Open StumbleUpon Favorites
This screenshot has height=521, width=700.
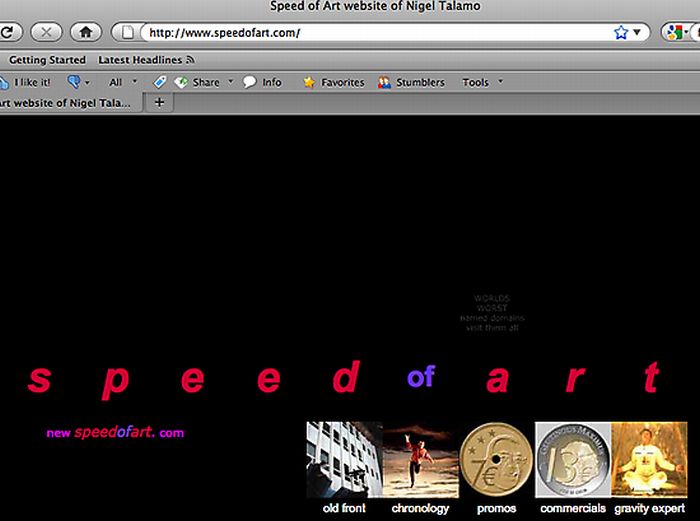333,83
